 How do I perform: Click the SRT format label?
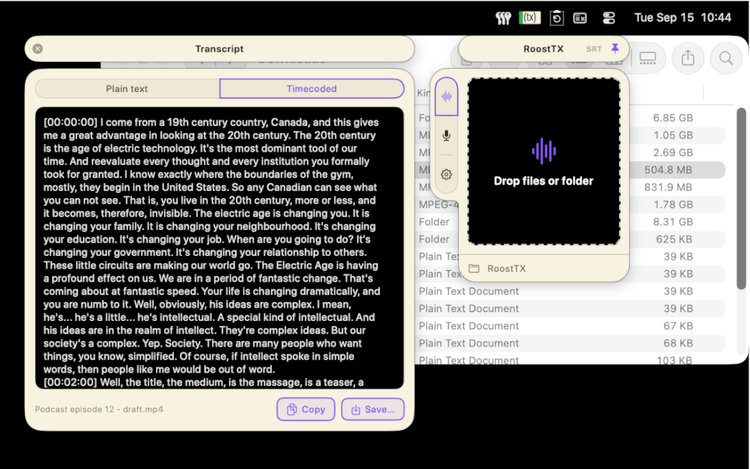594,49
